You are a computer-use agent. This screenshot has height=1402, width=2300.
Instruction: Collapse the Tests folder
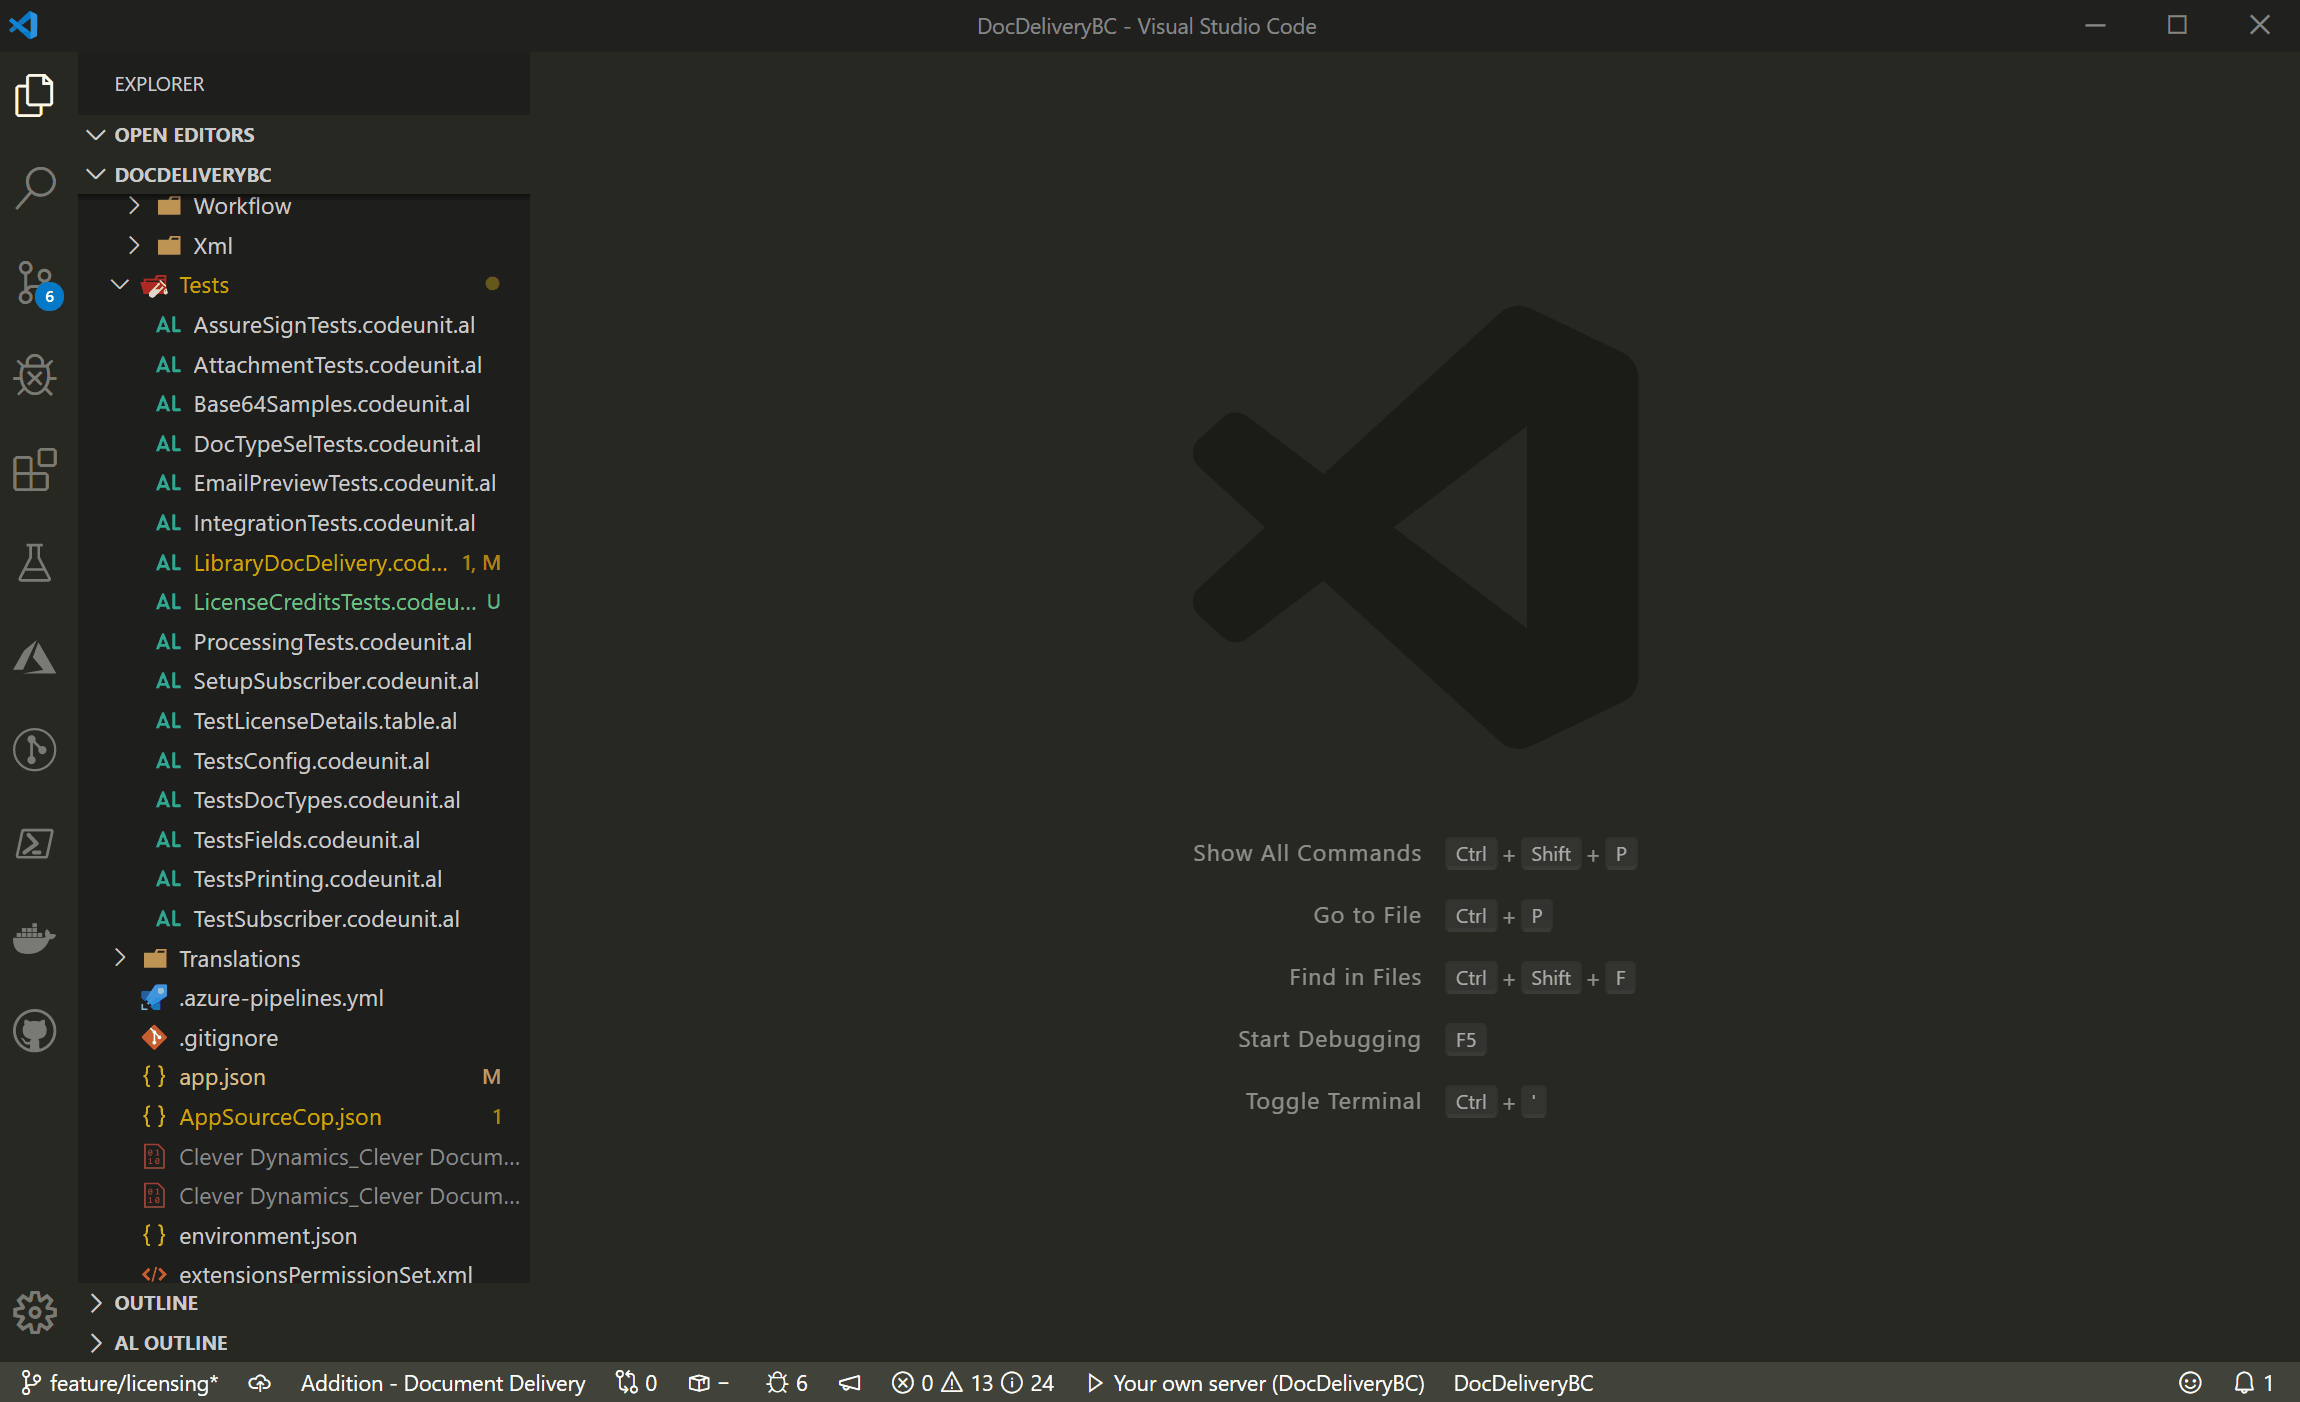click(x=304, y=286)
